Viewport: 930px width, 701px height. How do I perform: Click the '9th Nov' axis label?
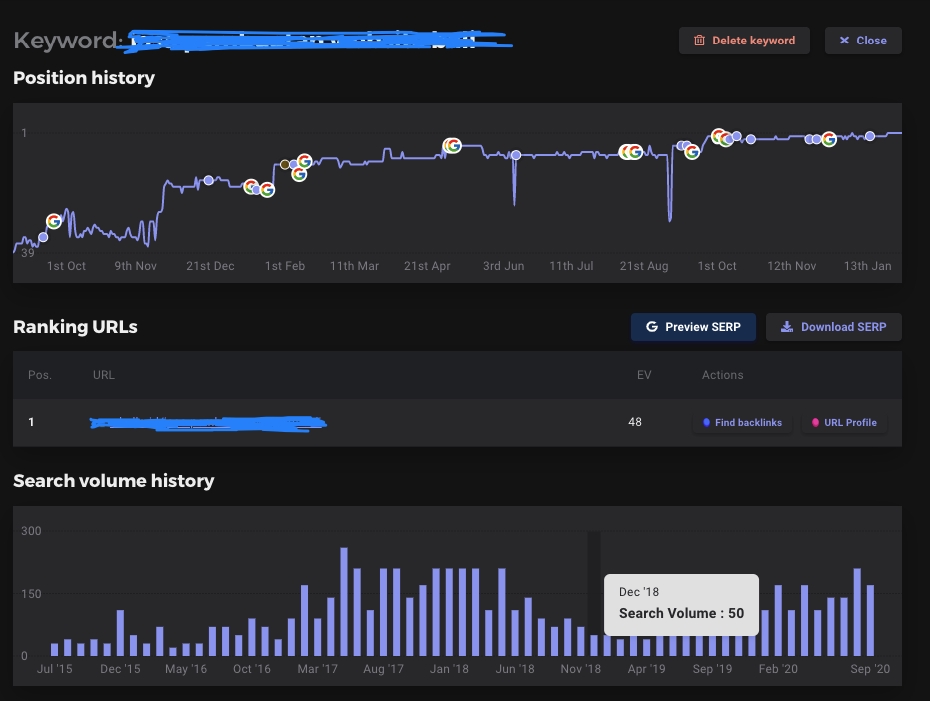coord(135,266)
